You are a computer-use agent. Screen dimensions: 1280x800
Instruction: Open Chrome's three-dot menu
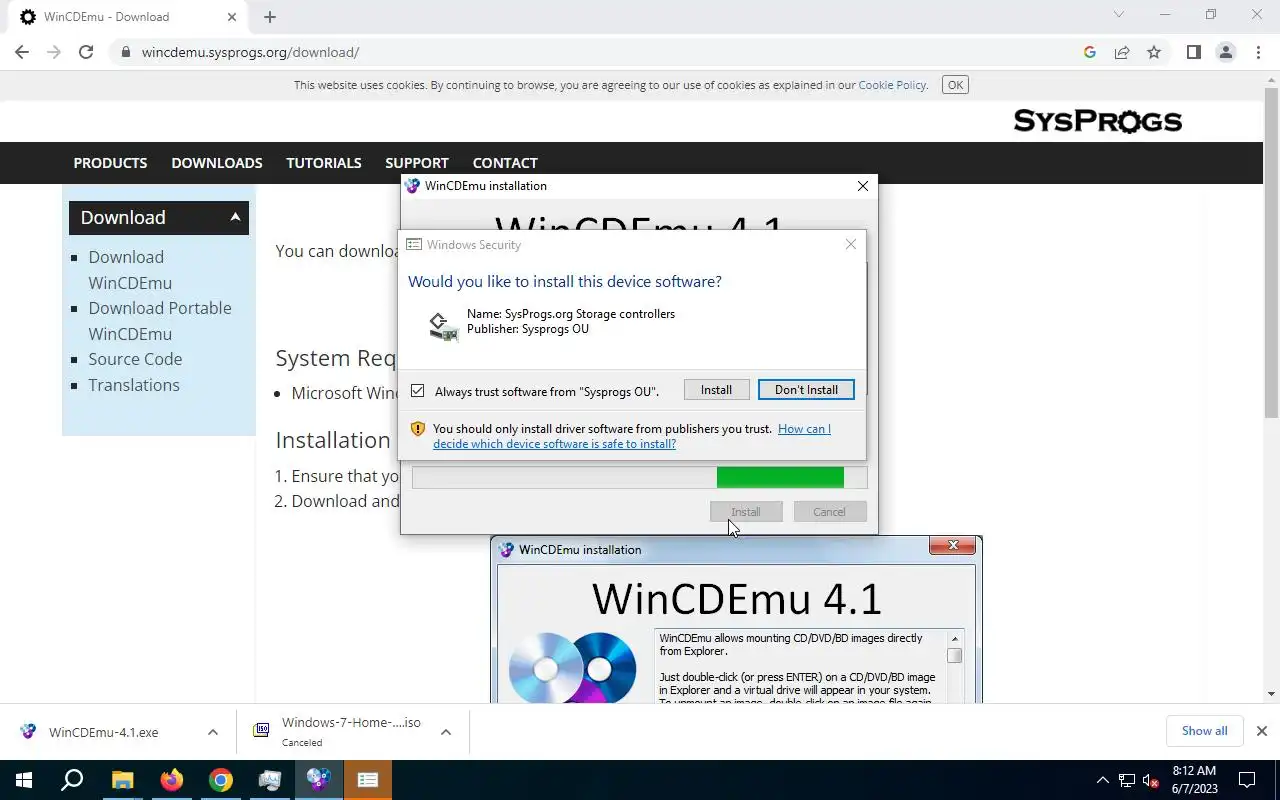[x=1258, y=52]
